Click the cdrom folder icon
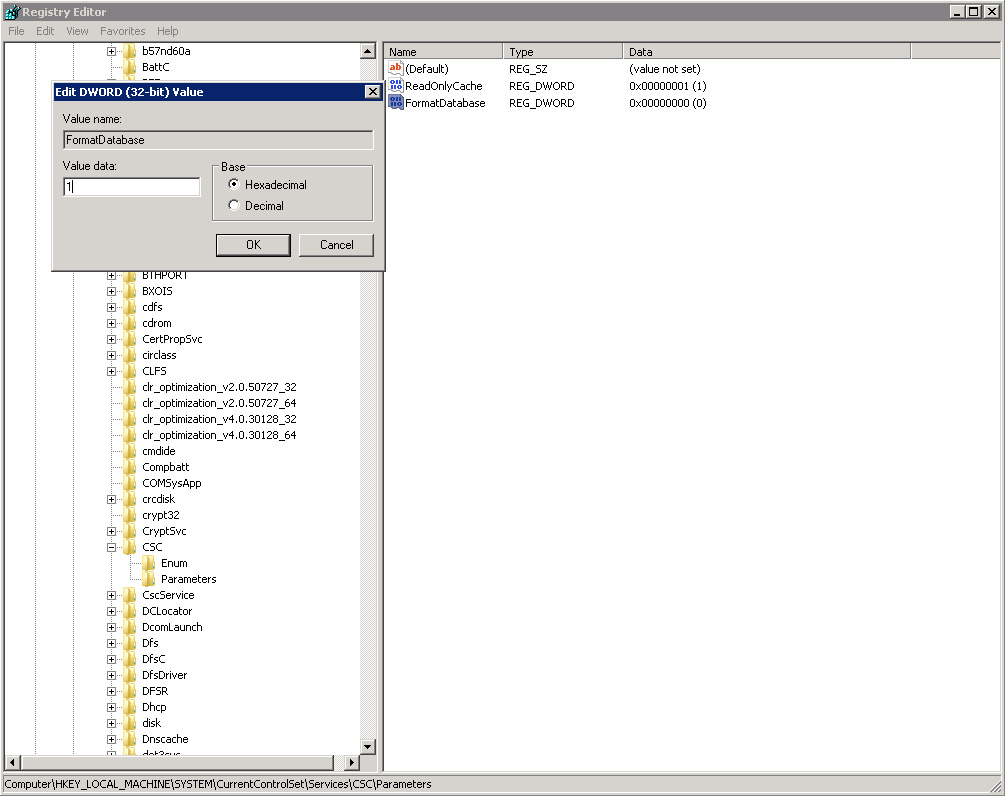 [129, 323]
